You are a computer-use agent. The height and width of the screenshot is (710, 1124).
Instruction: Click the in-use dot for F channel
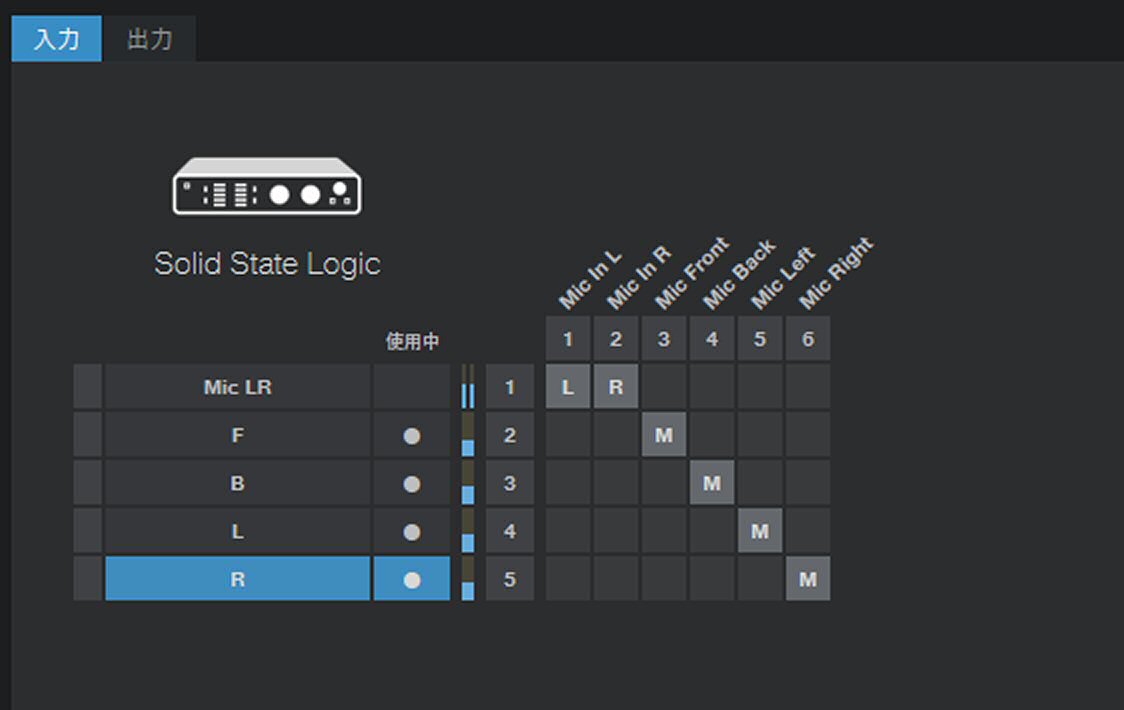[411, 435]
